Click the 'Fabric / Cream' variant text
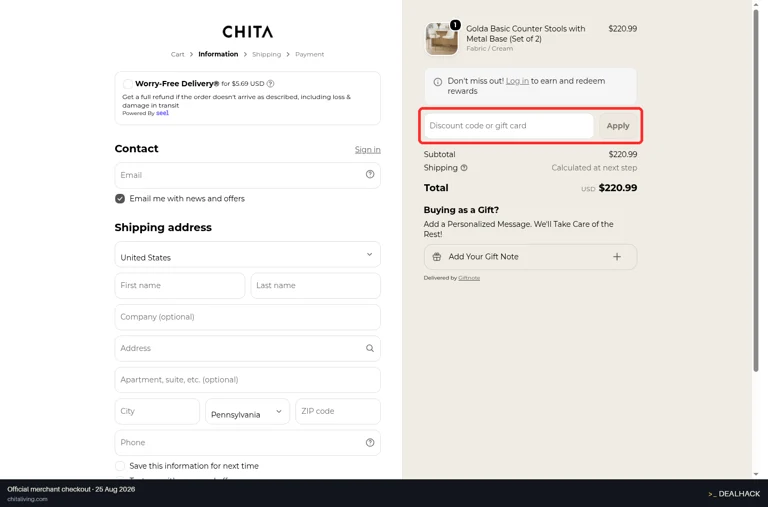Viewport: 768px width, 507px height. tap(489, 48)
